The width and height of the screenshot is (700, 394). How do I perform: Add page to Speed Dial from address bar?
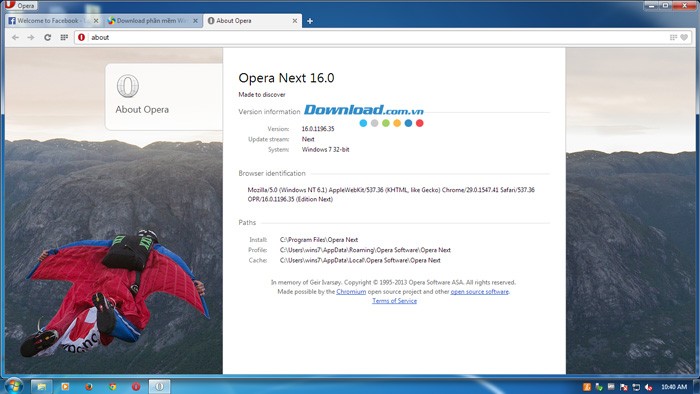(673, 37)
